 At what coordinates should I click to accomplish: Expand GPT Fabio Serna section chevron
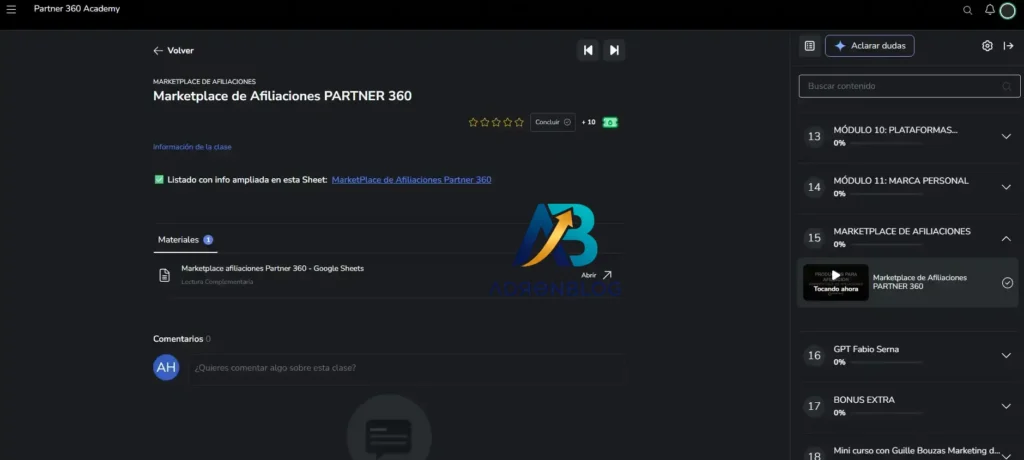point(1006,355)
